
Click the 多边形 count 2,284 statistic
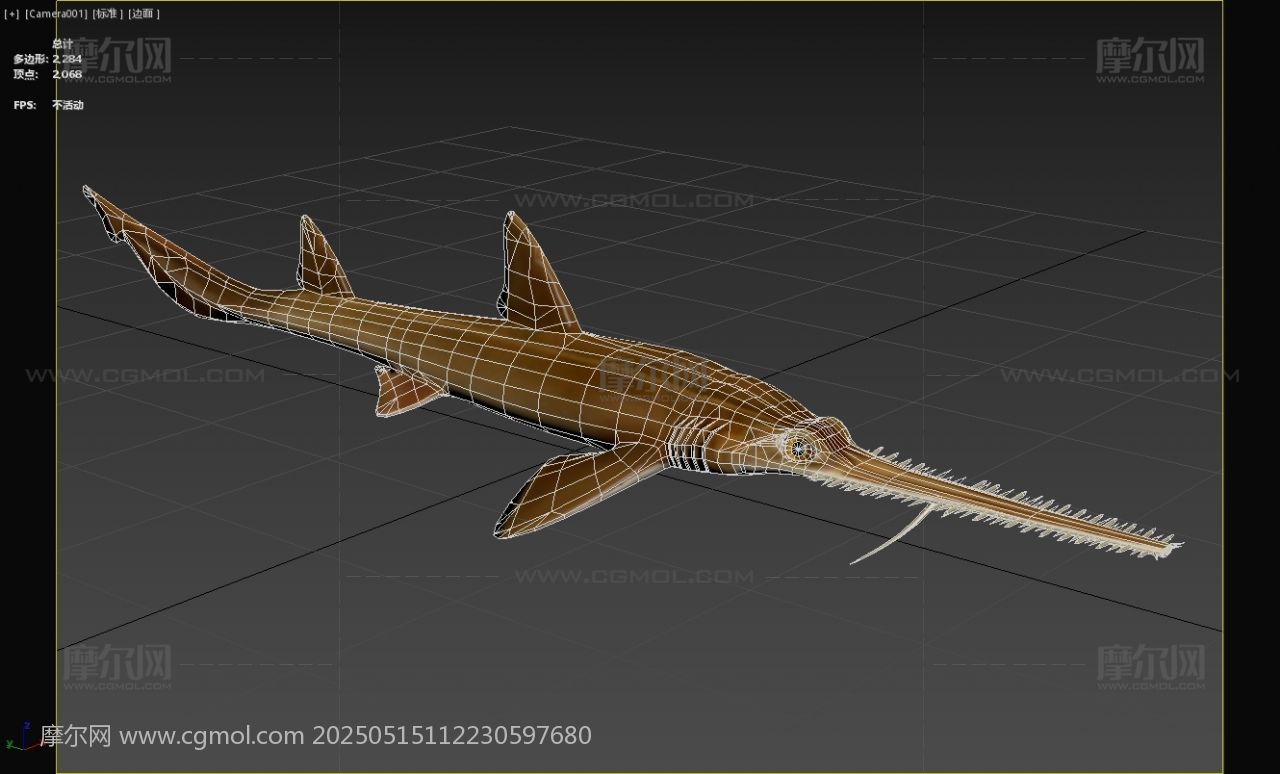tap(47, 59)
